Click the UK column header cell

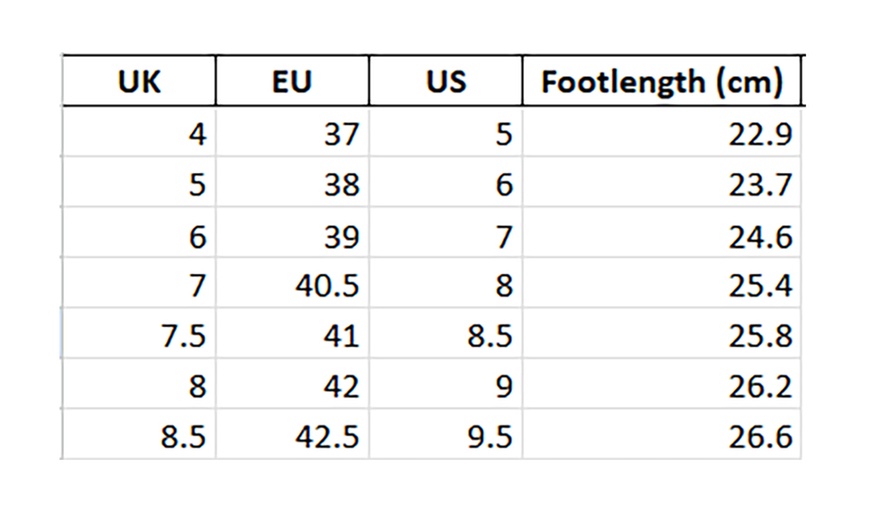(x=139, y=81)
